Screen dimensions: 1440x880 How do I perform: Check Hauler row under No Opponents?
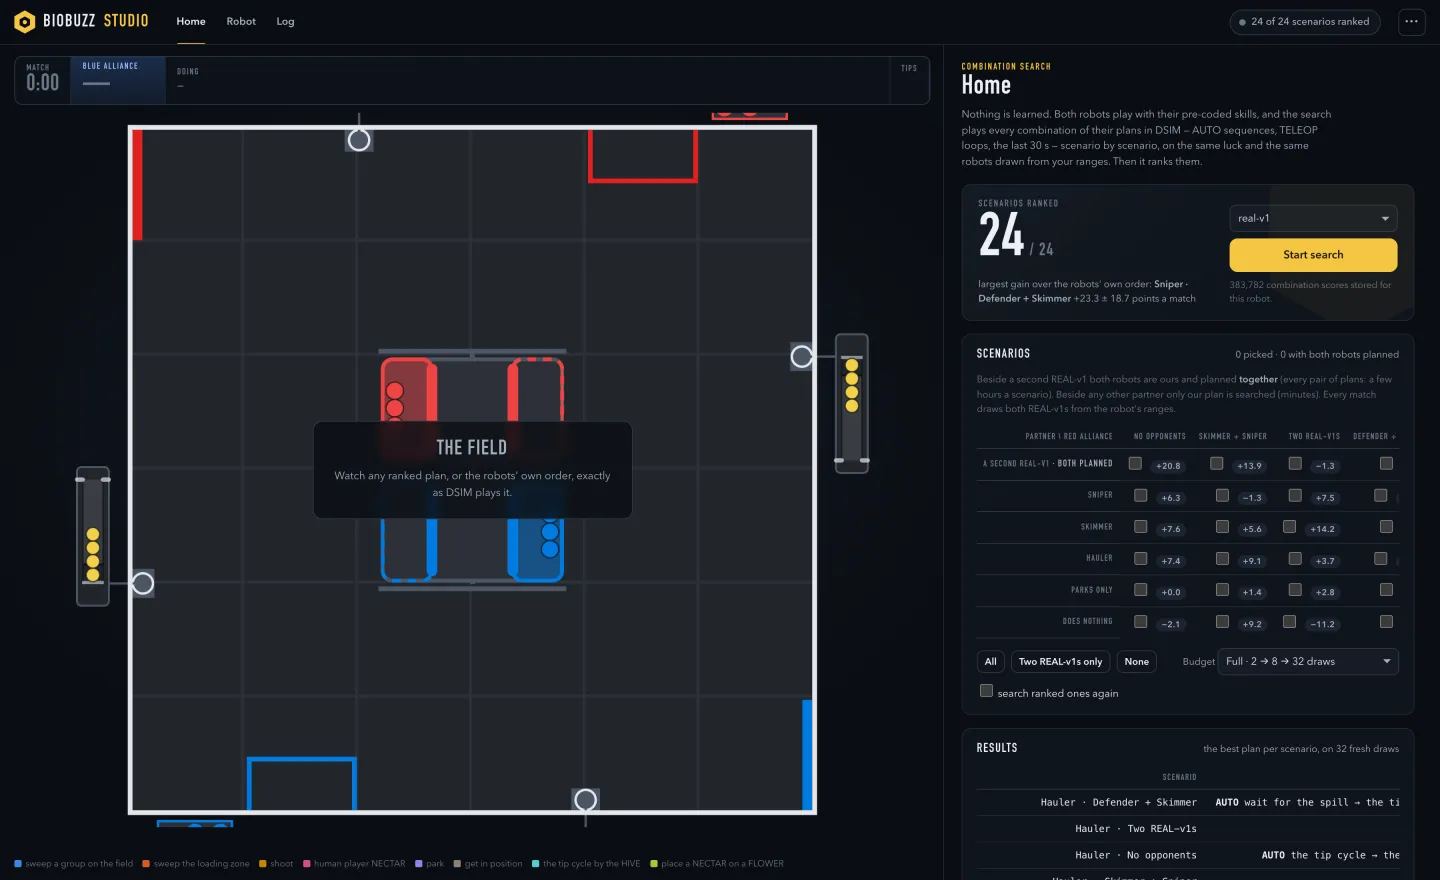[x=1140, y=558]
